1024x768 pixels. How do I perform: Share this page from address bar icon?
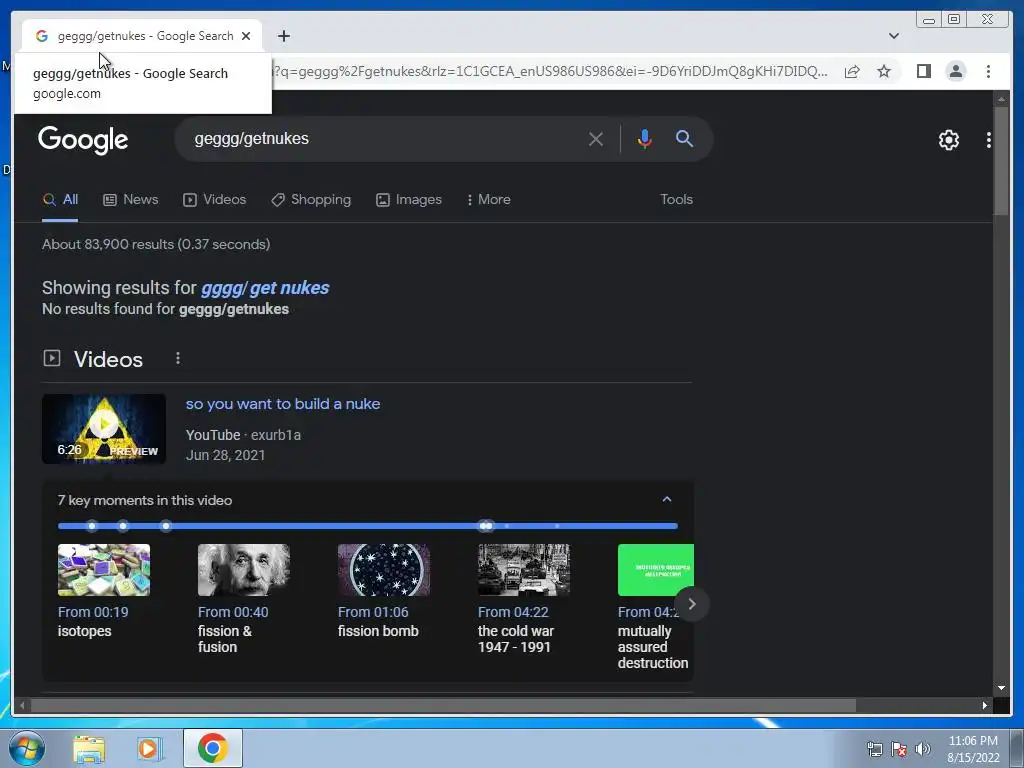[x=852, y=71]
